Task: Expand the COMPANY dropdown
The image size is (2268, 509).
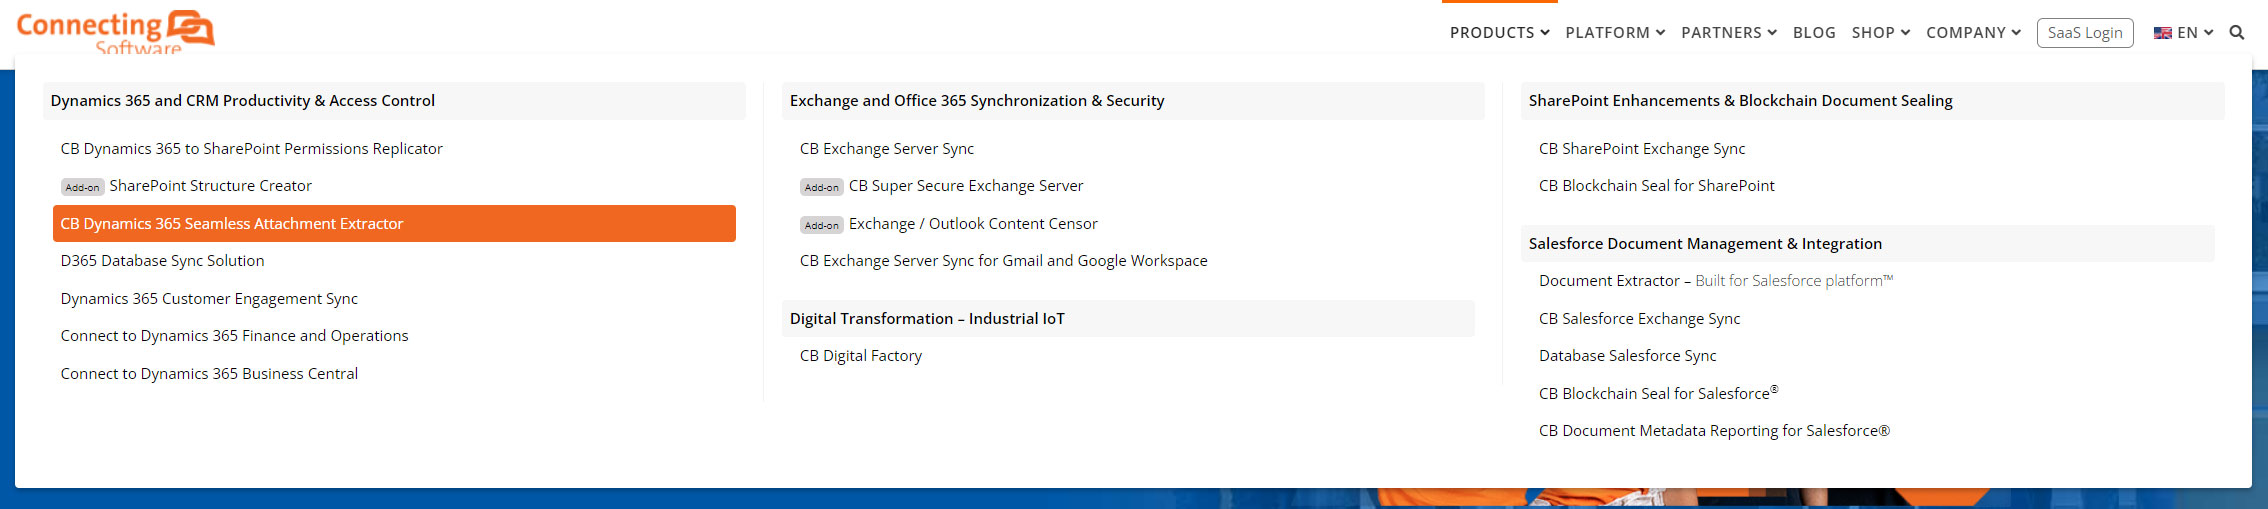Action: pos(1973,33)
